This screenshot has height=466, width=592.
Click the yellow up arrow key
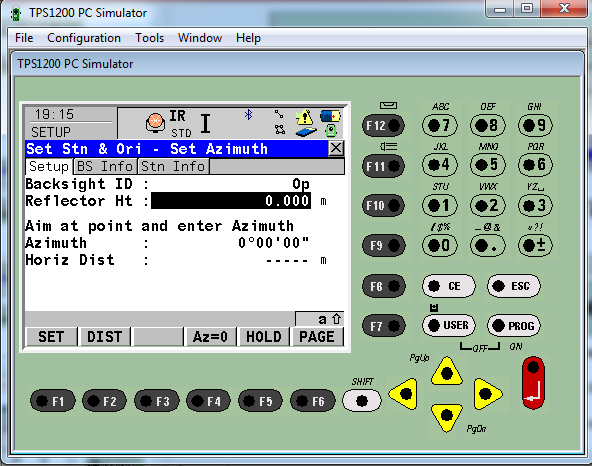click(x=447, y=372)
